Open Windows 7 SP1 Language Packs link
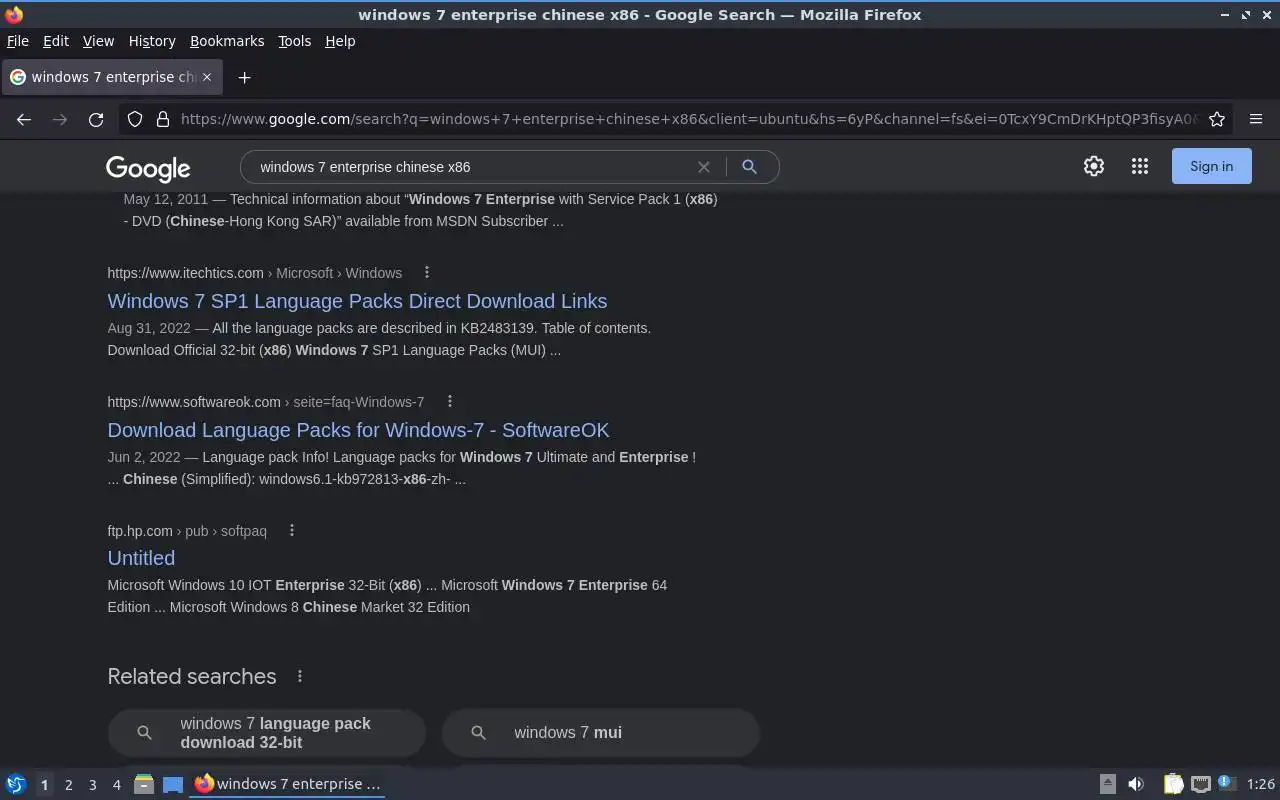 point(357,301)
